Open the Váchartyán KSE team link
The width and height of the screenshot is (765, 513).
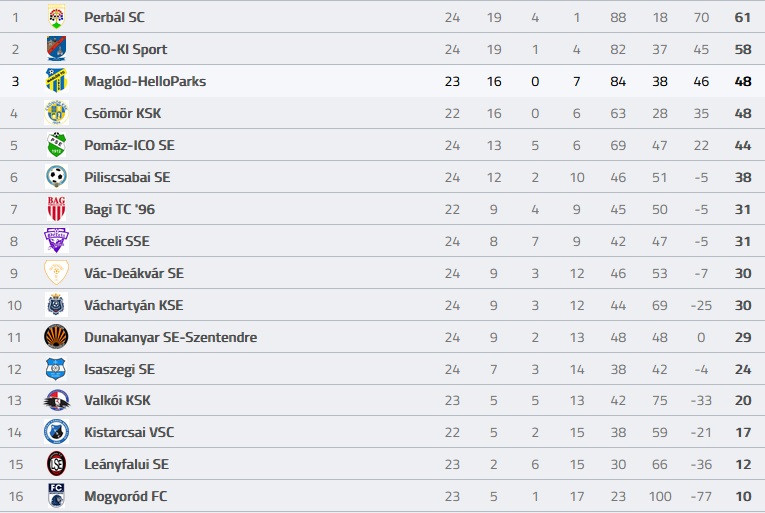pyautogui.click(x=134, y=306)
